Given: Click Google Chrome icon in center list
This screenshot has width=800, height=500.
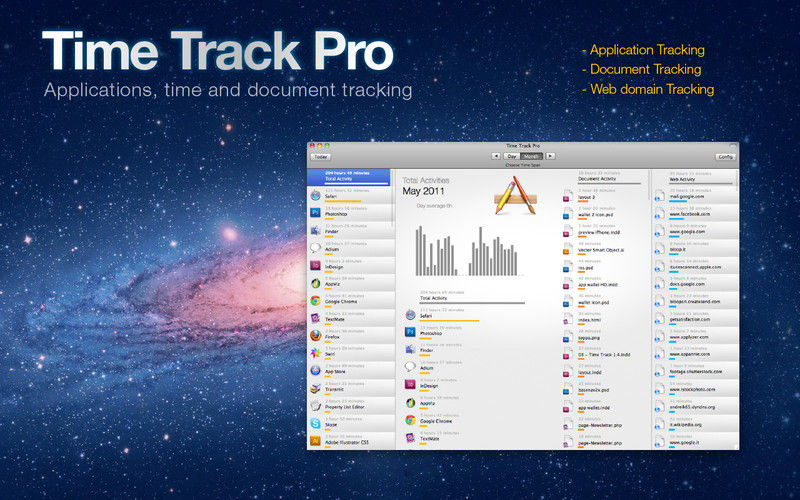Looking at the screenshot, I should pyautogui.click(x=410, y=420).
